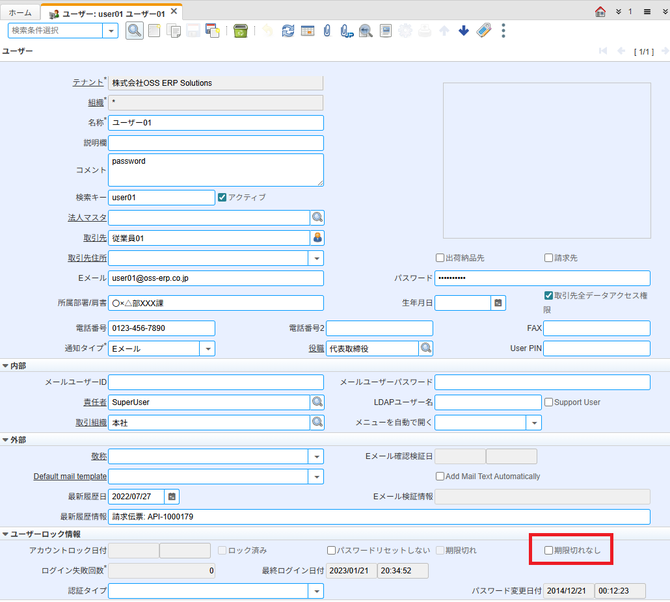Click the Save and create new icon
Viewport: 670px width, 602px height.
tap(212, 31)
